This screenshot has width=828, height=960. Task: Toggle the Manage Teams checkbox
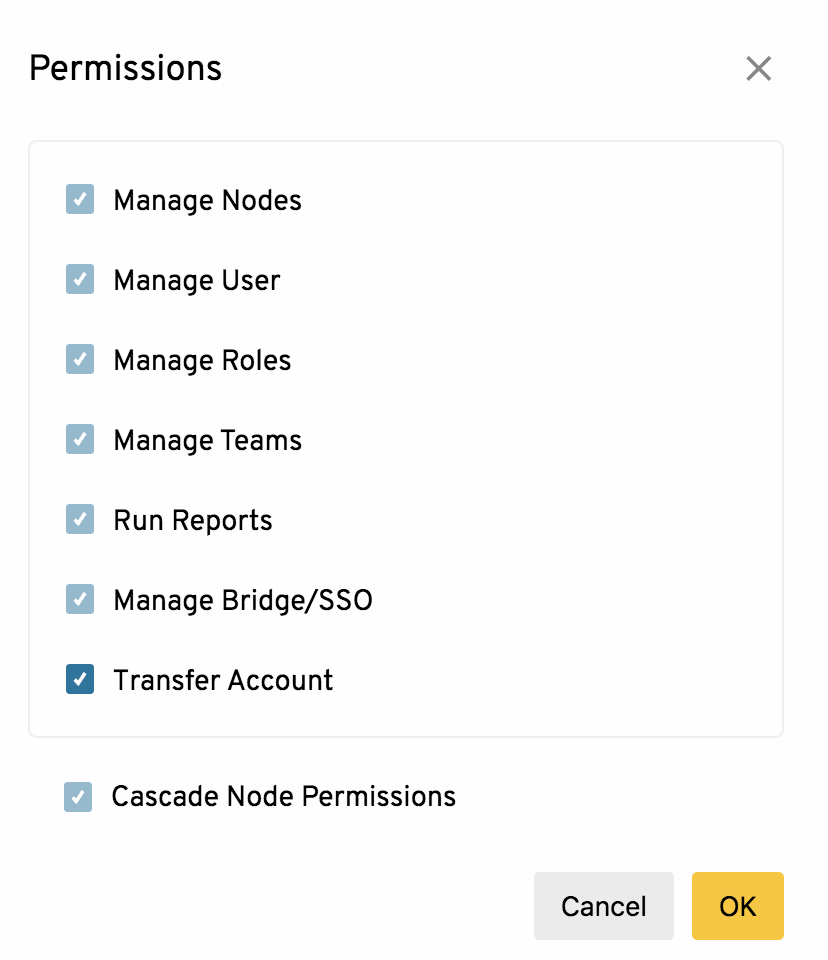coord(80,439)
